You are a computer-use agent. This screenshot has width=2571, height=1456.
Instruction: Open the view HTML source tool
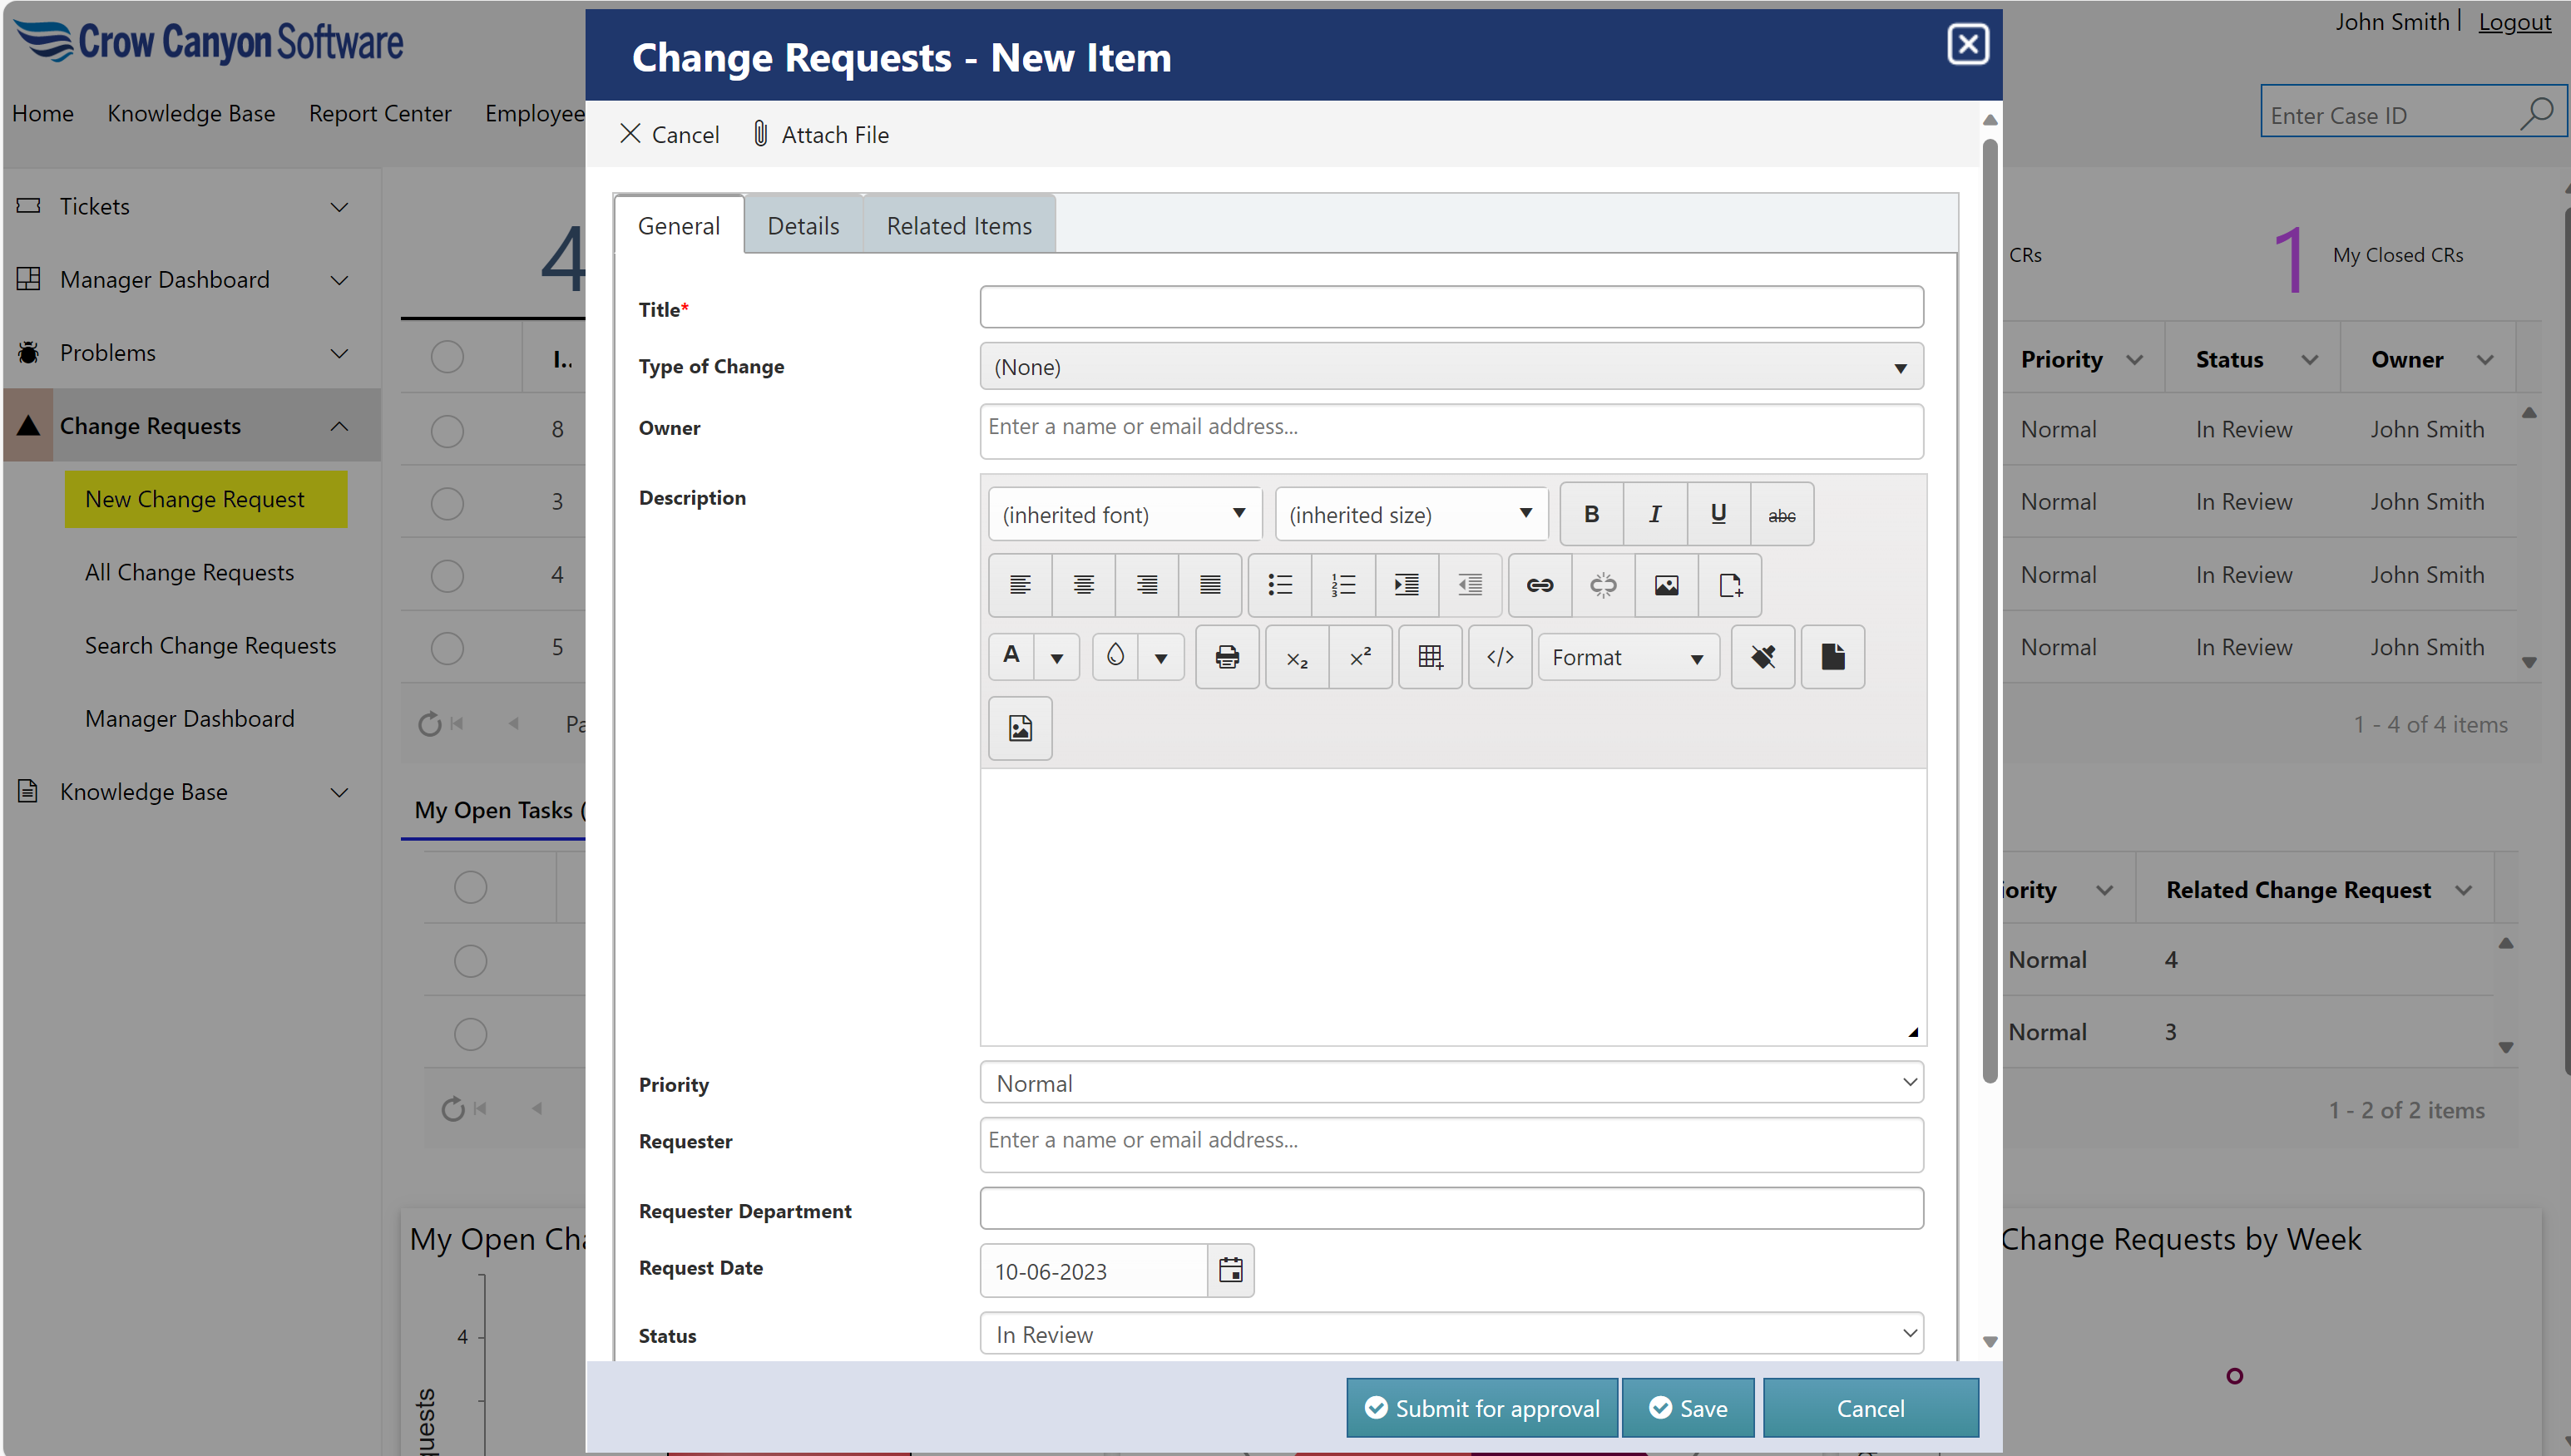(1500, 657)
